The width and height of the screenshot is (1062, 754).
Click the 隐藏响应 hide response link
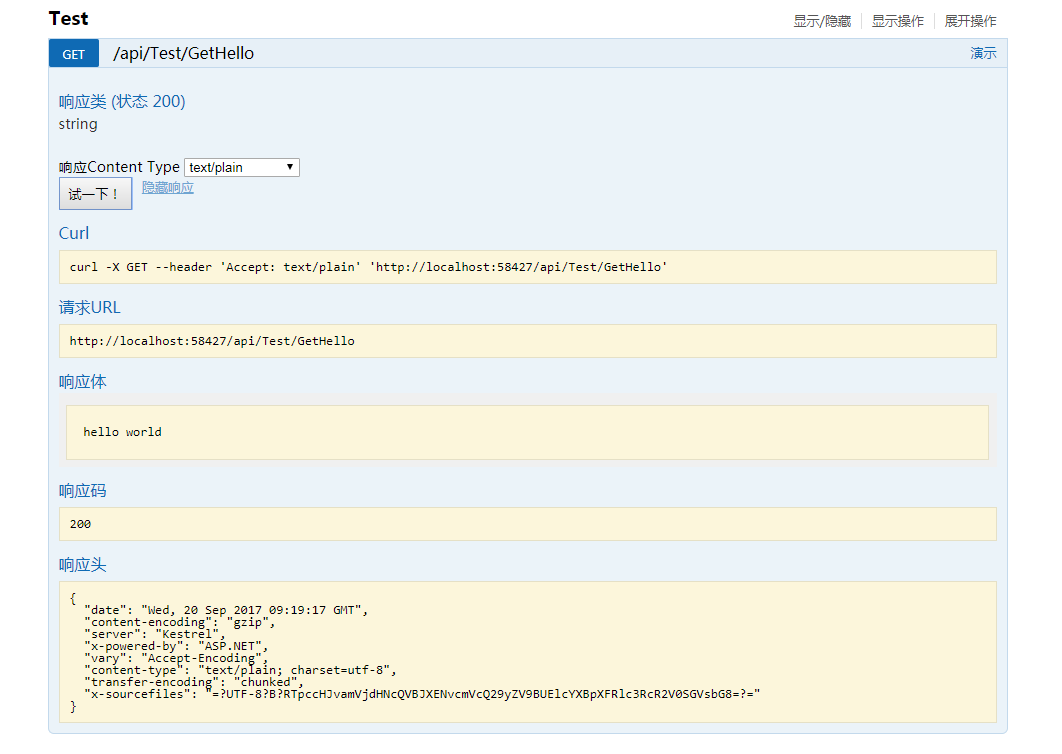168,188
